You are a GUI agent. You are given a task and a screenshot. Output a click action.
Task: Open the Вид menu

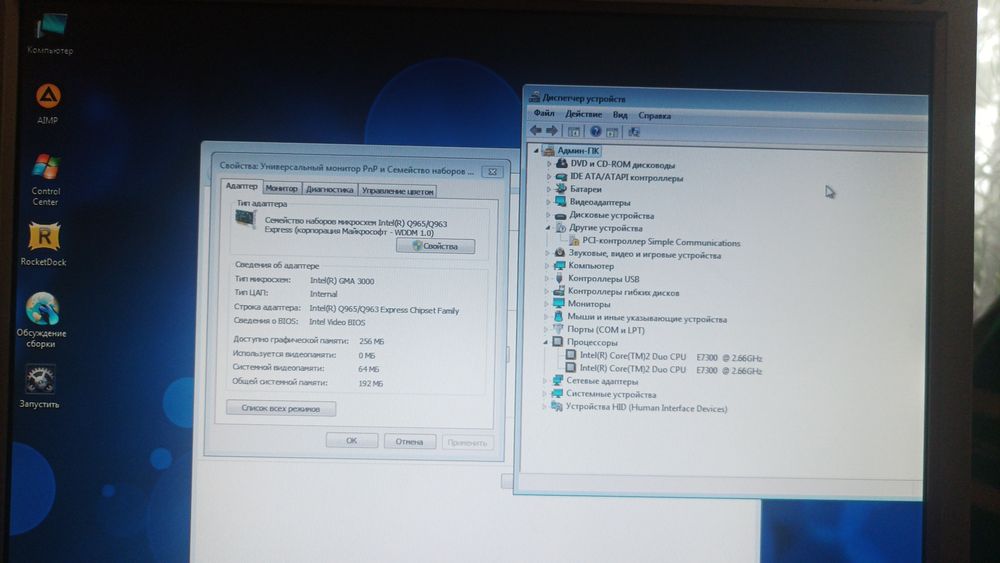(620, 115)
